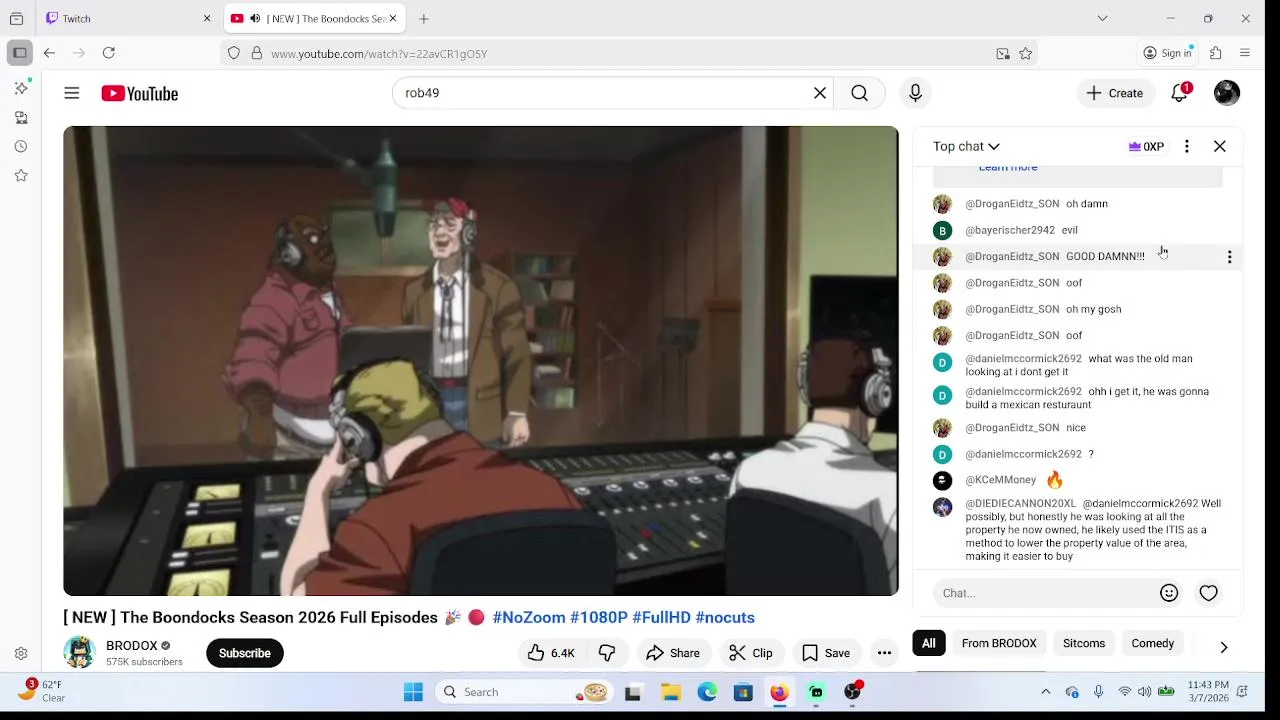Bookmark this page with the star
This screenshot has height=720, width=1280.
(1025, 54)
